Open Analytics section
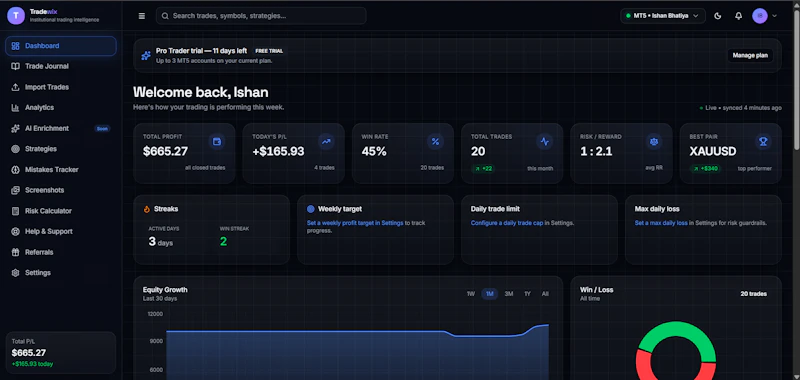Screen dimensions: 800x380 (x=61, y=108)
